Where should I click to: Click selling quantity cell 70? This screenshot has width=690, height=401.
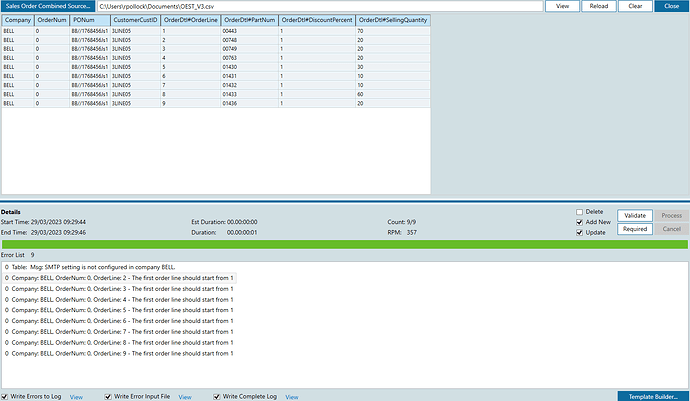coord(393,31)
